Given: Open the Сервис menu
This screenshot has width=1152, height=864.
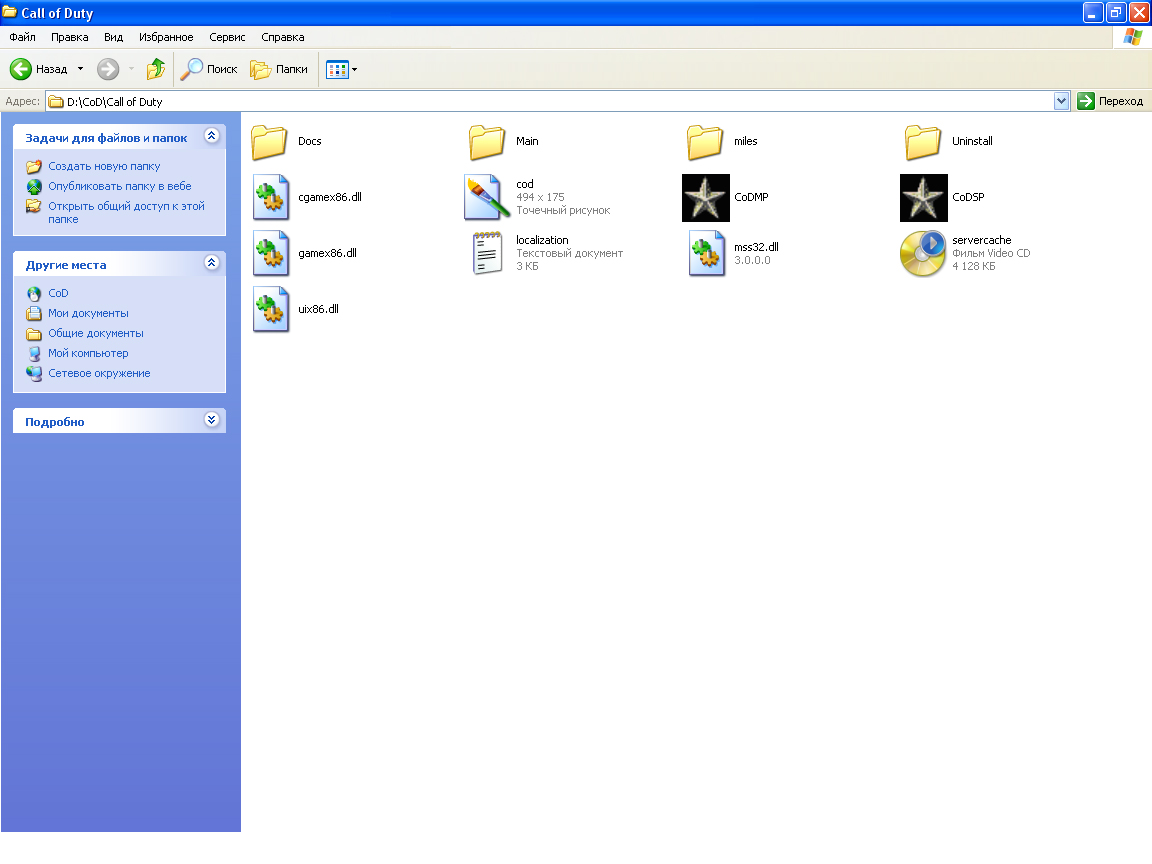Looking at the screenshot, I should coord(227,37).
